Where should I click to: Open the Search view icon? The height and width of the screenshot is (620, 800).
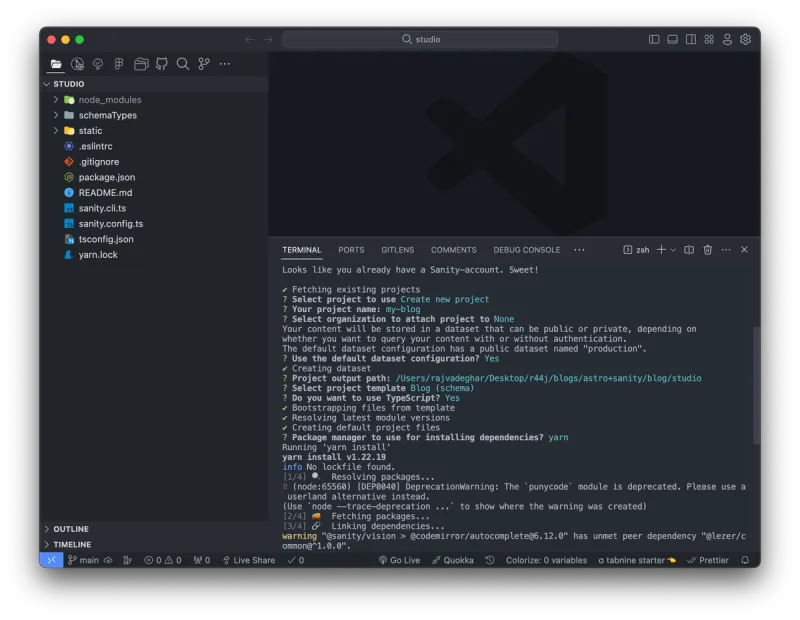click(183, 64)
